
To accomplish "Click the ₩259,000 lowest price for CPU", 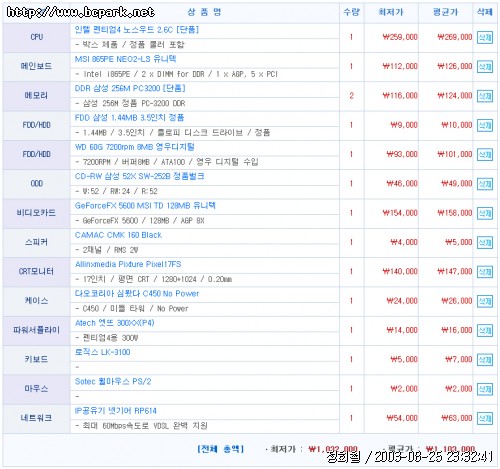I will click(400, 37).
